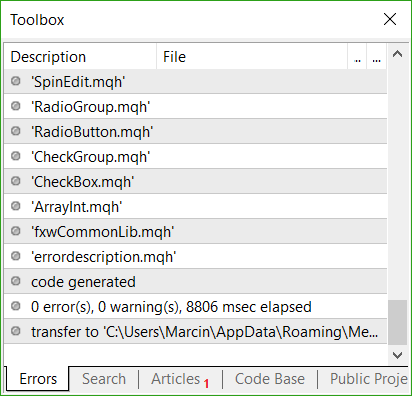Click the info icon beside the 'transfer to' row
Screen dimensions: 412x396
[x=16, y=331]
